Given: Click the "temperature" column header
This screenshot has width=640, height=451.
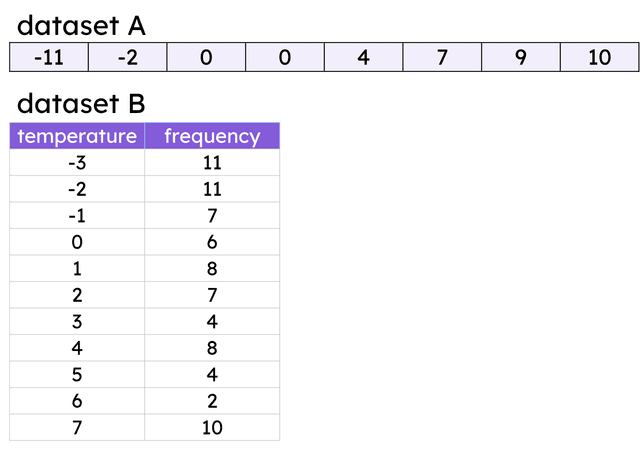Looking at the screenshot, I should (77, 136).
